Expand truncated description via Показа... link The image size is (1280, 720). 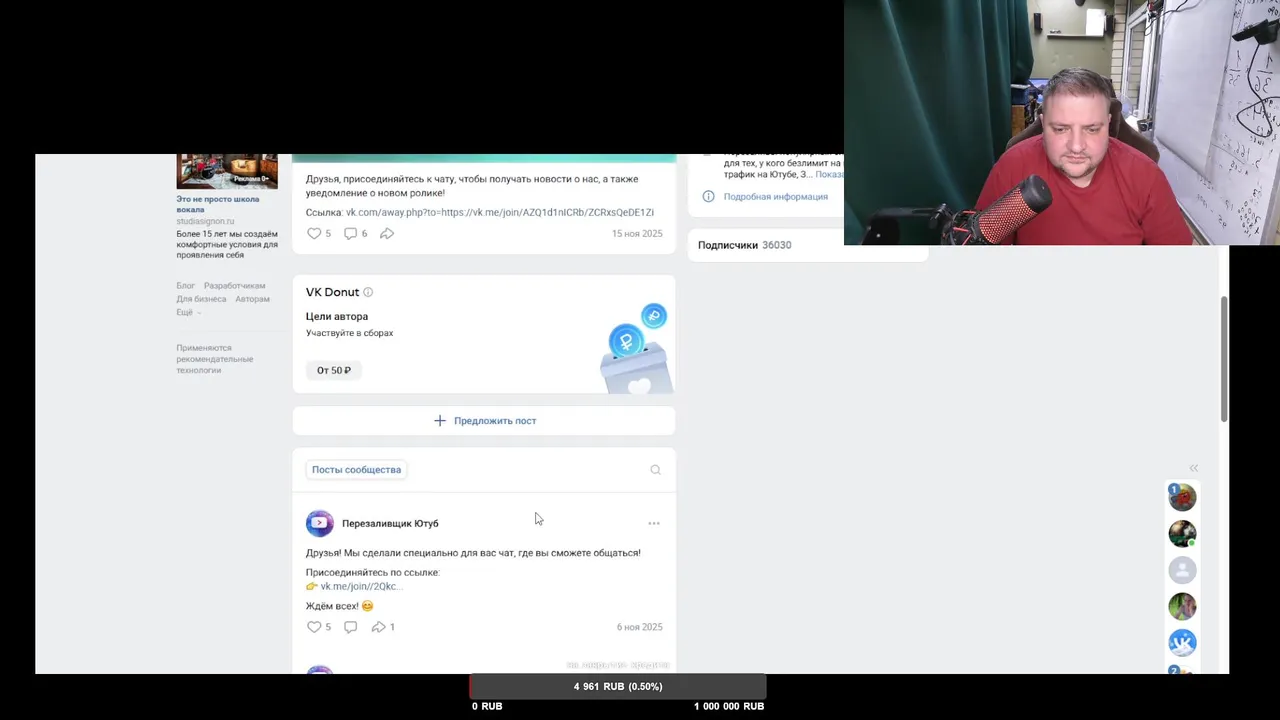coord(829,174)
